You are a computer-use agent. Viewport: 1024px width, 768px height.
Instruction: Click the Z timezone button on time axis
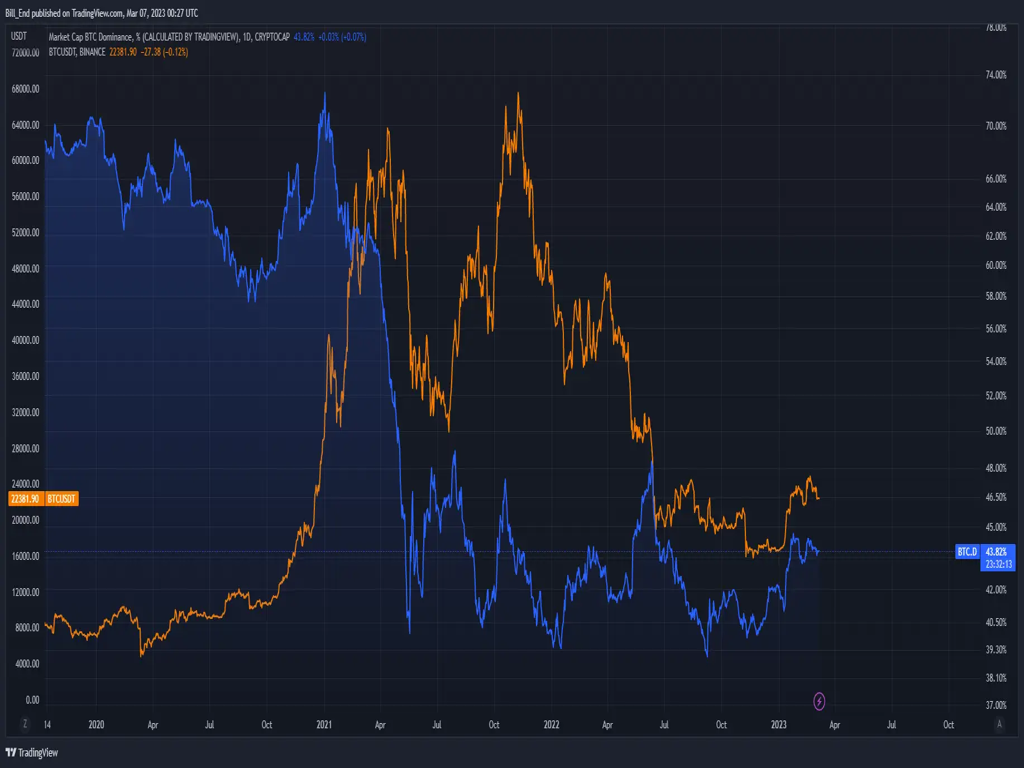point(26,723)
